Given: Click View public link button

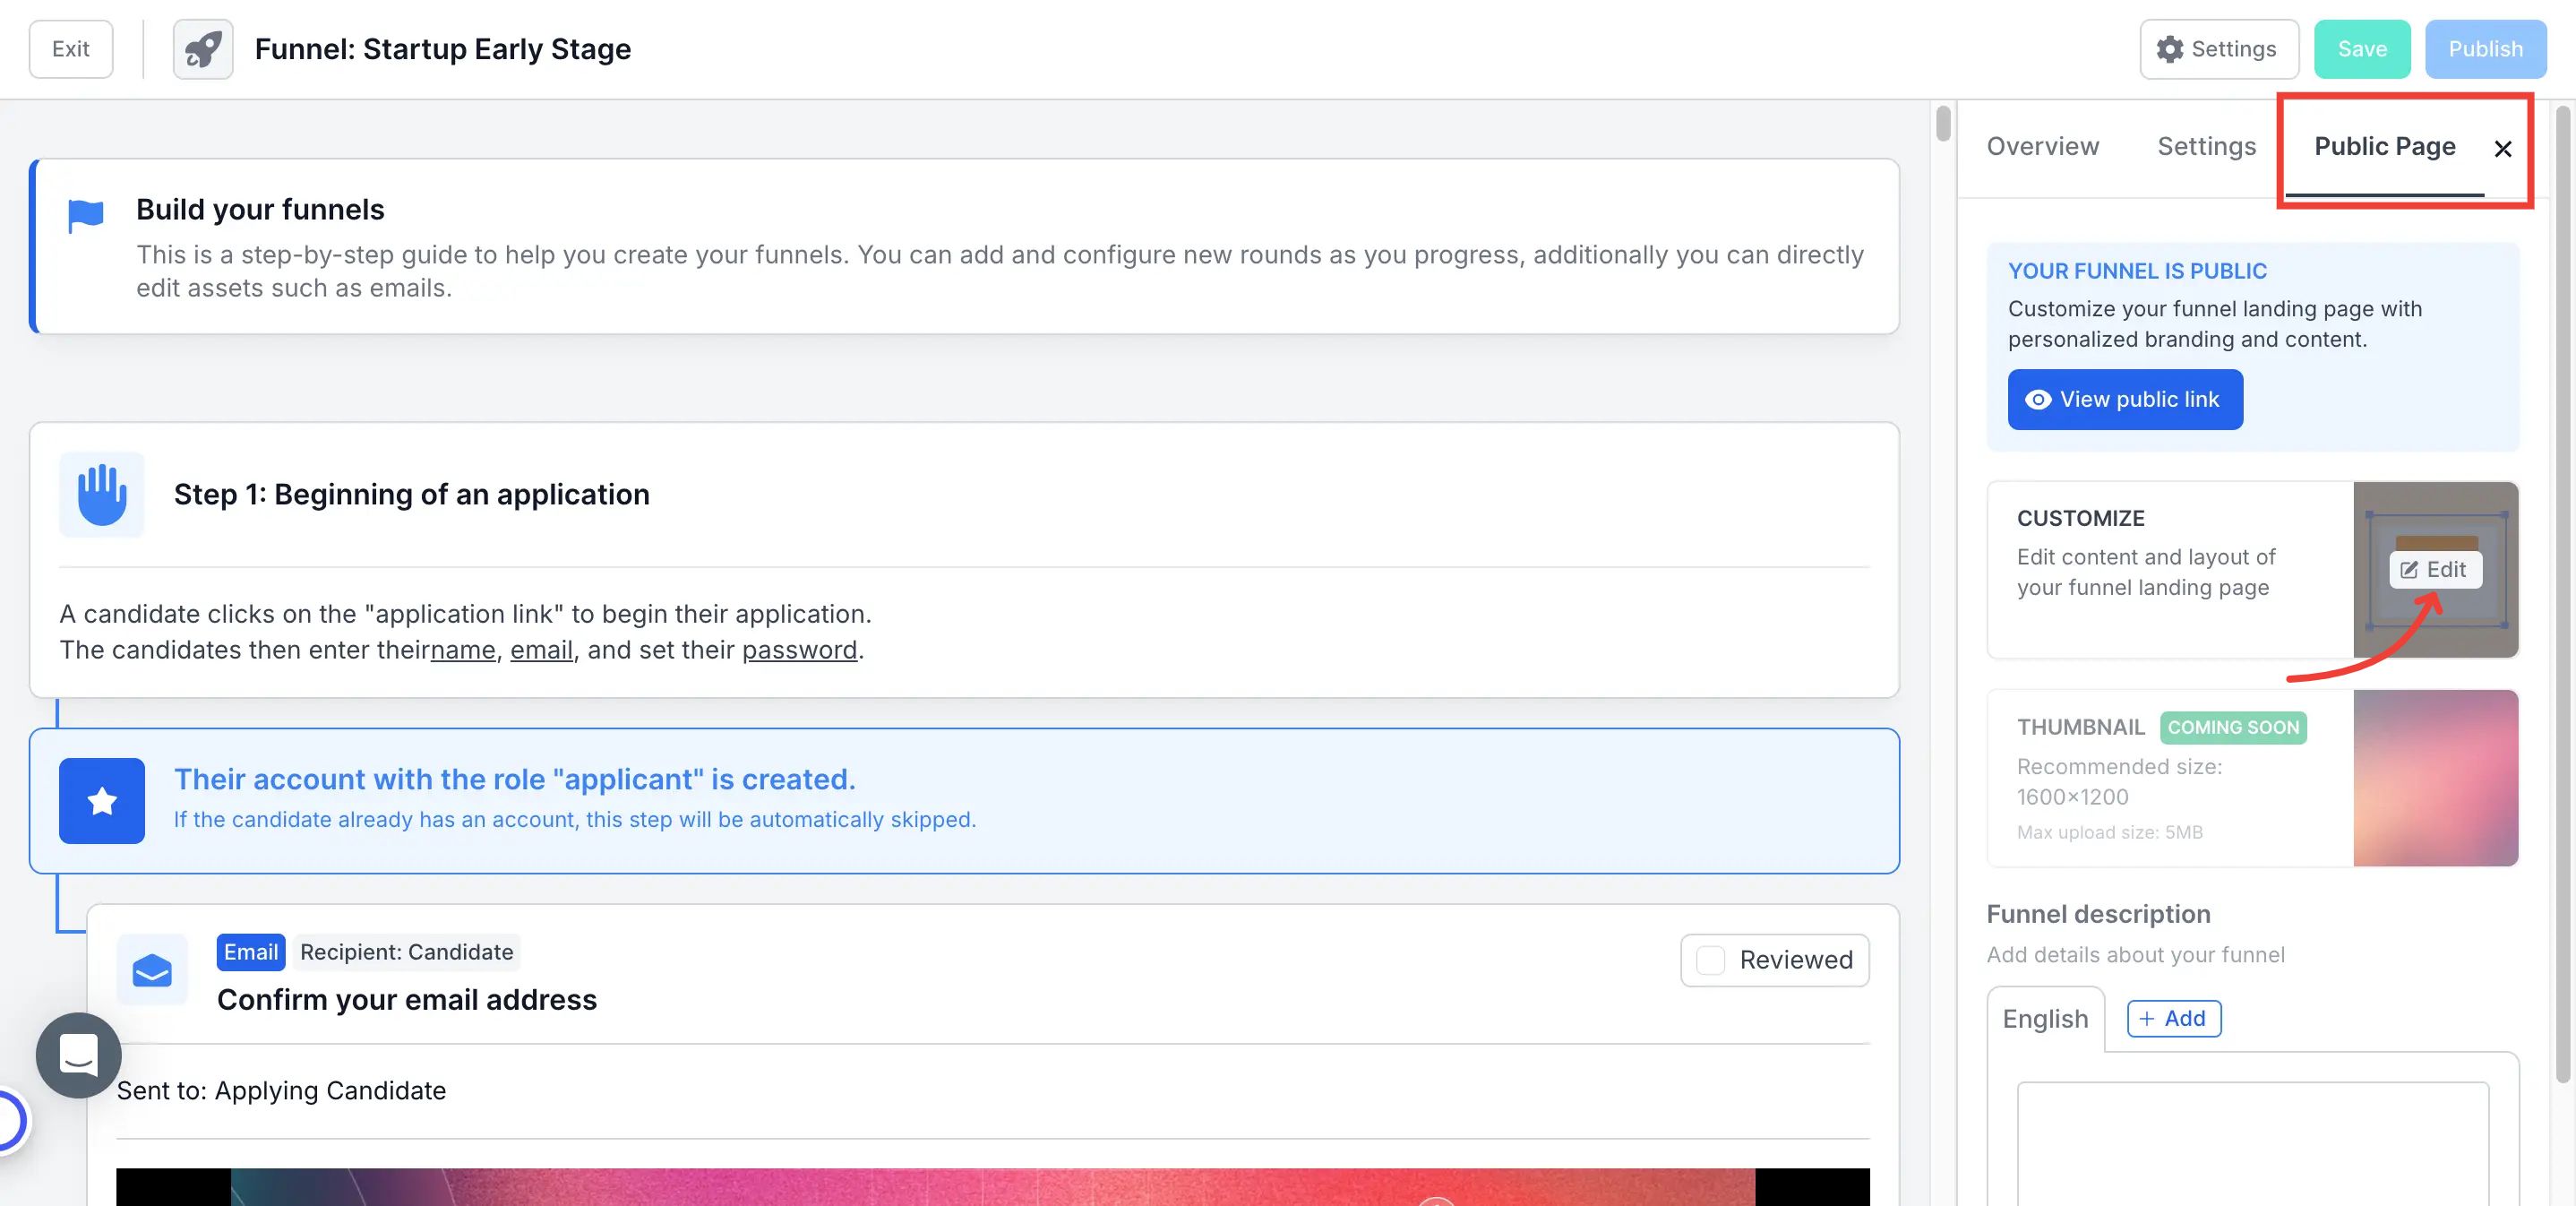Looking at the screenshot, I should [2124, 399].
